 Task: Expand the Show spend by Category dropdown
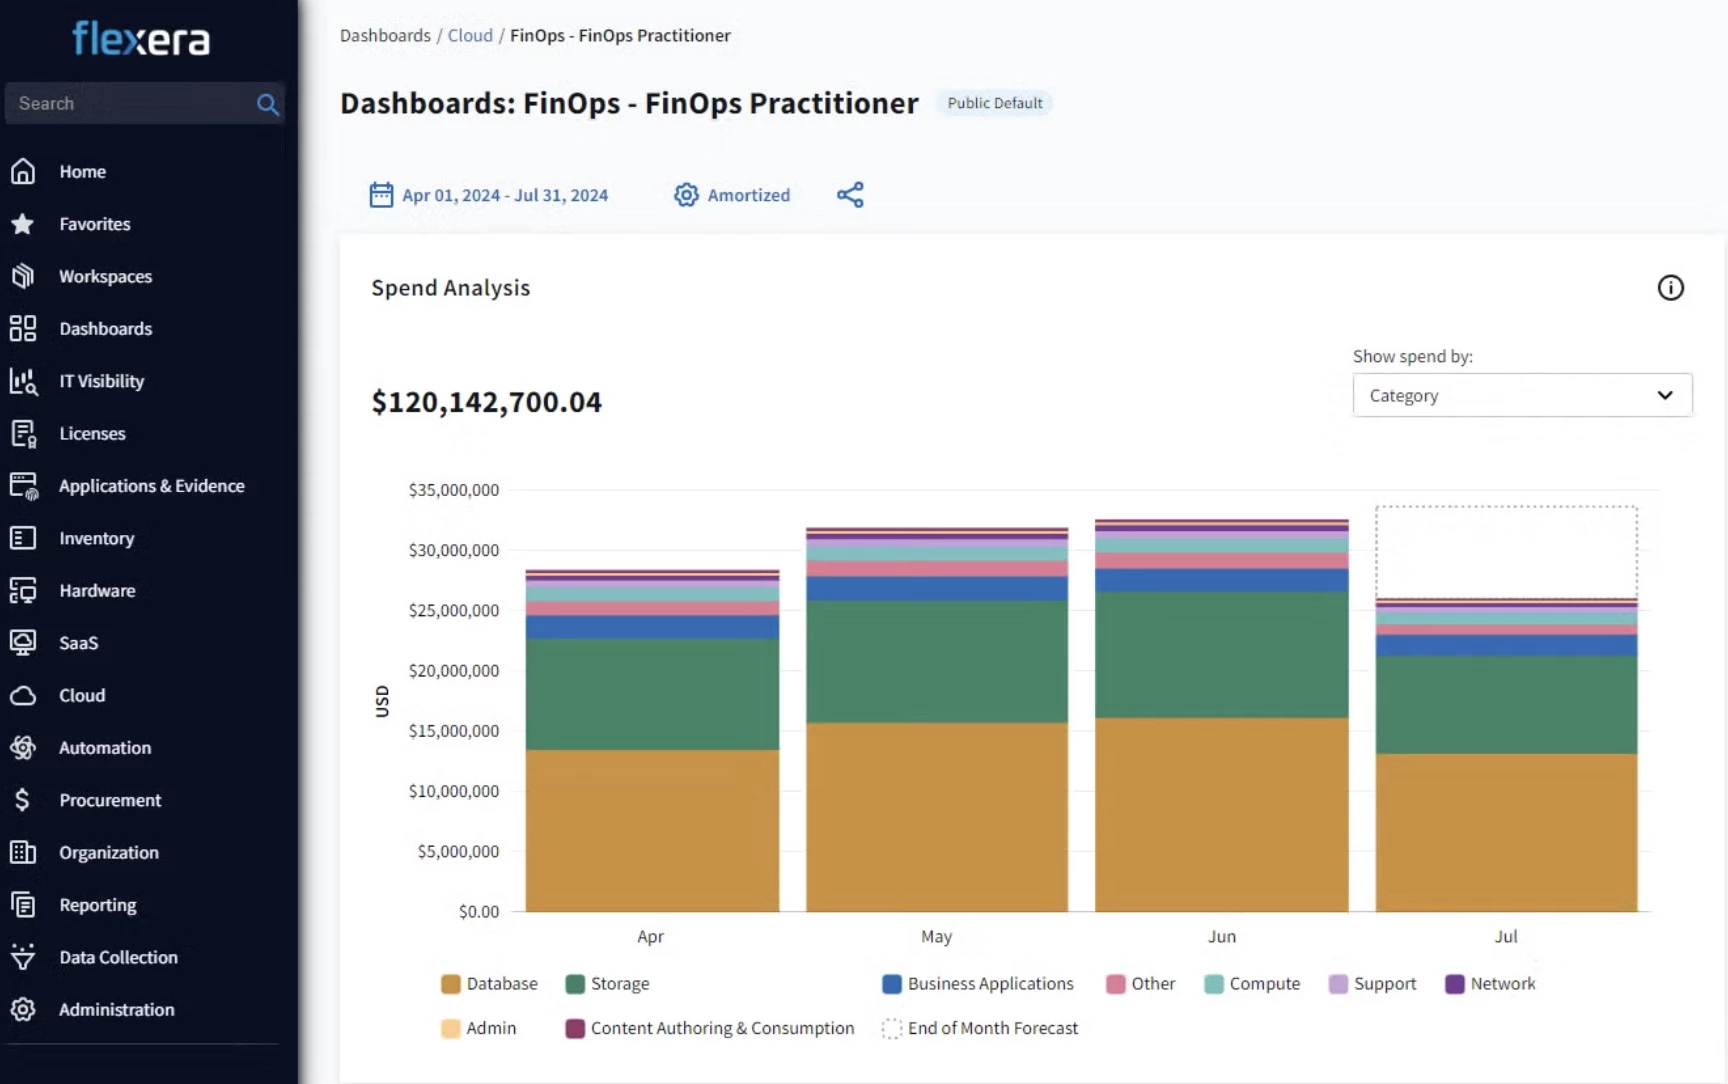[x=1522, y=395]
